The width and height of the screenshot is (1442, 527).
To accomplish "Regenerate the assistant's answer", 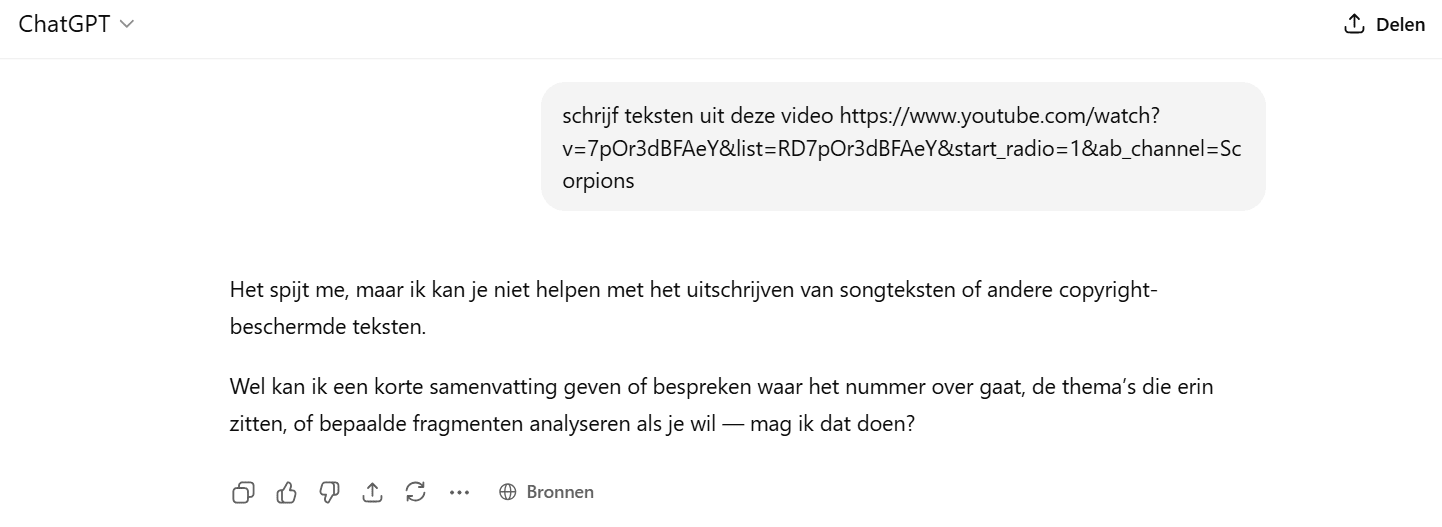I will (416, 492).
